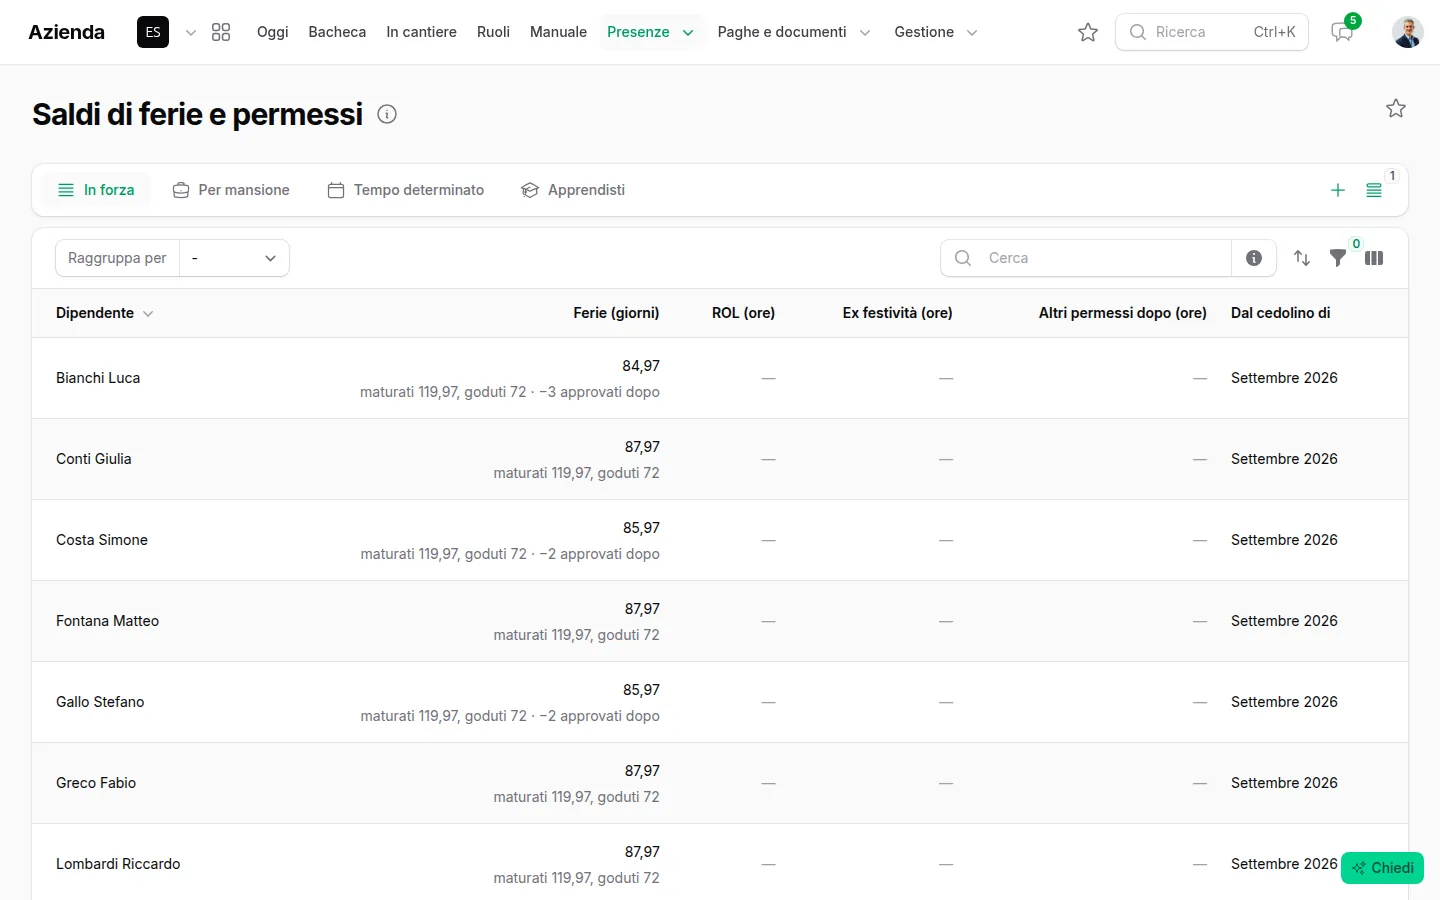Screen dimensions: 1440x900
Task: Click the Chiedi assistant button
Action: [1382, 868]
